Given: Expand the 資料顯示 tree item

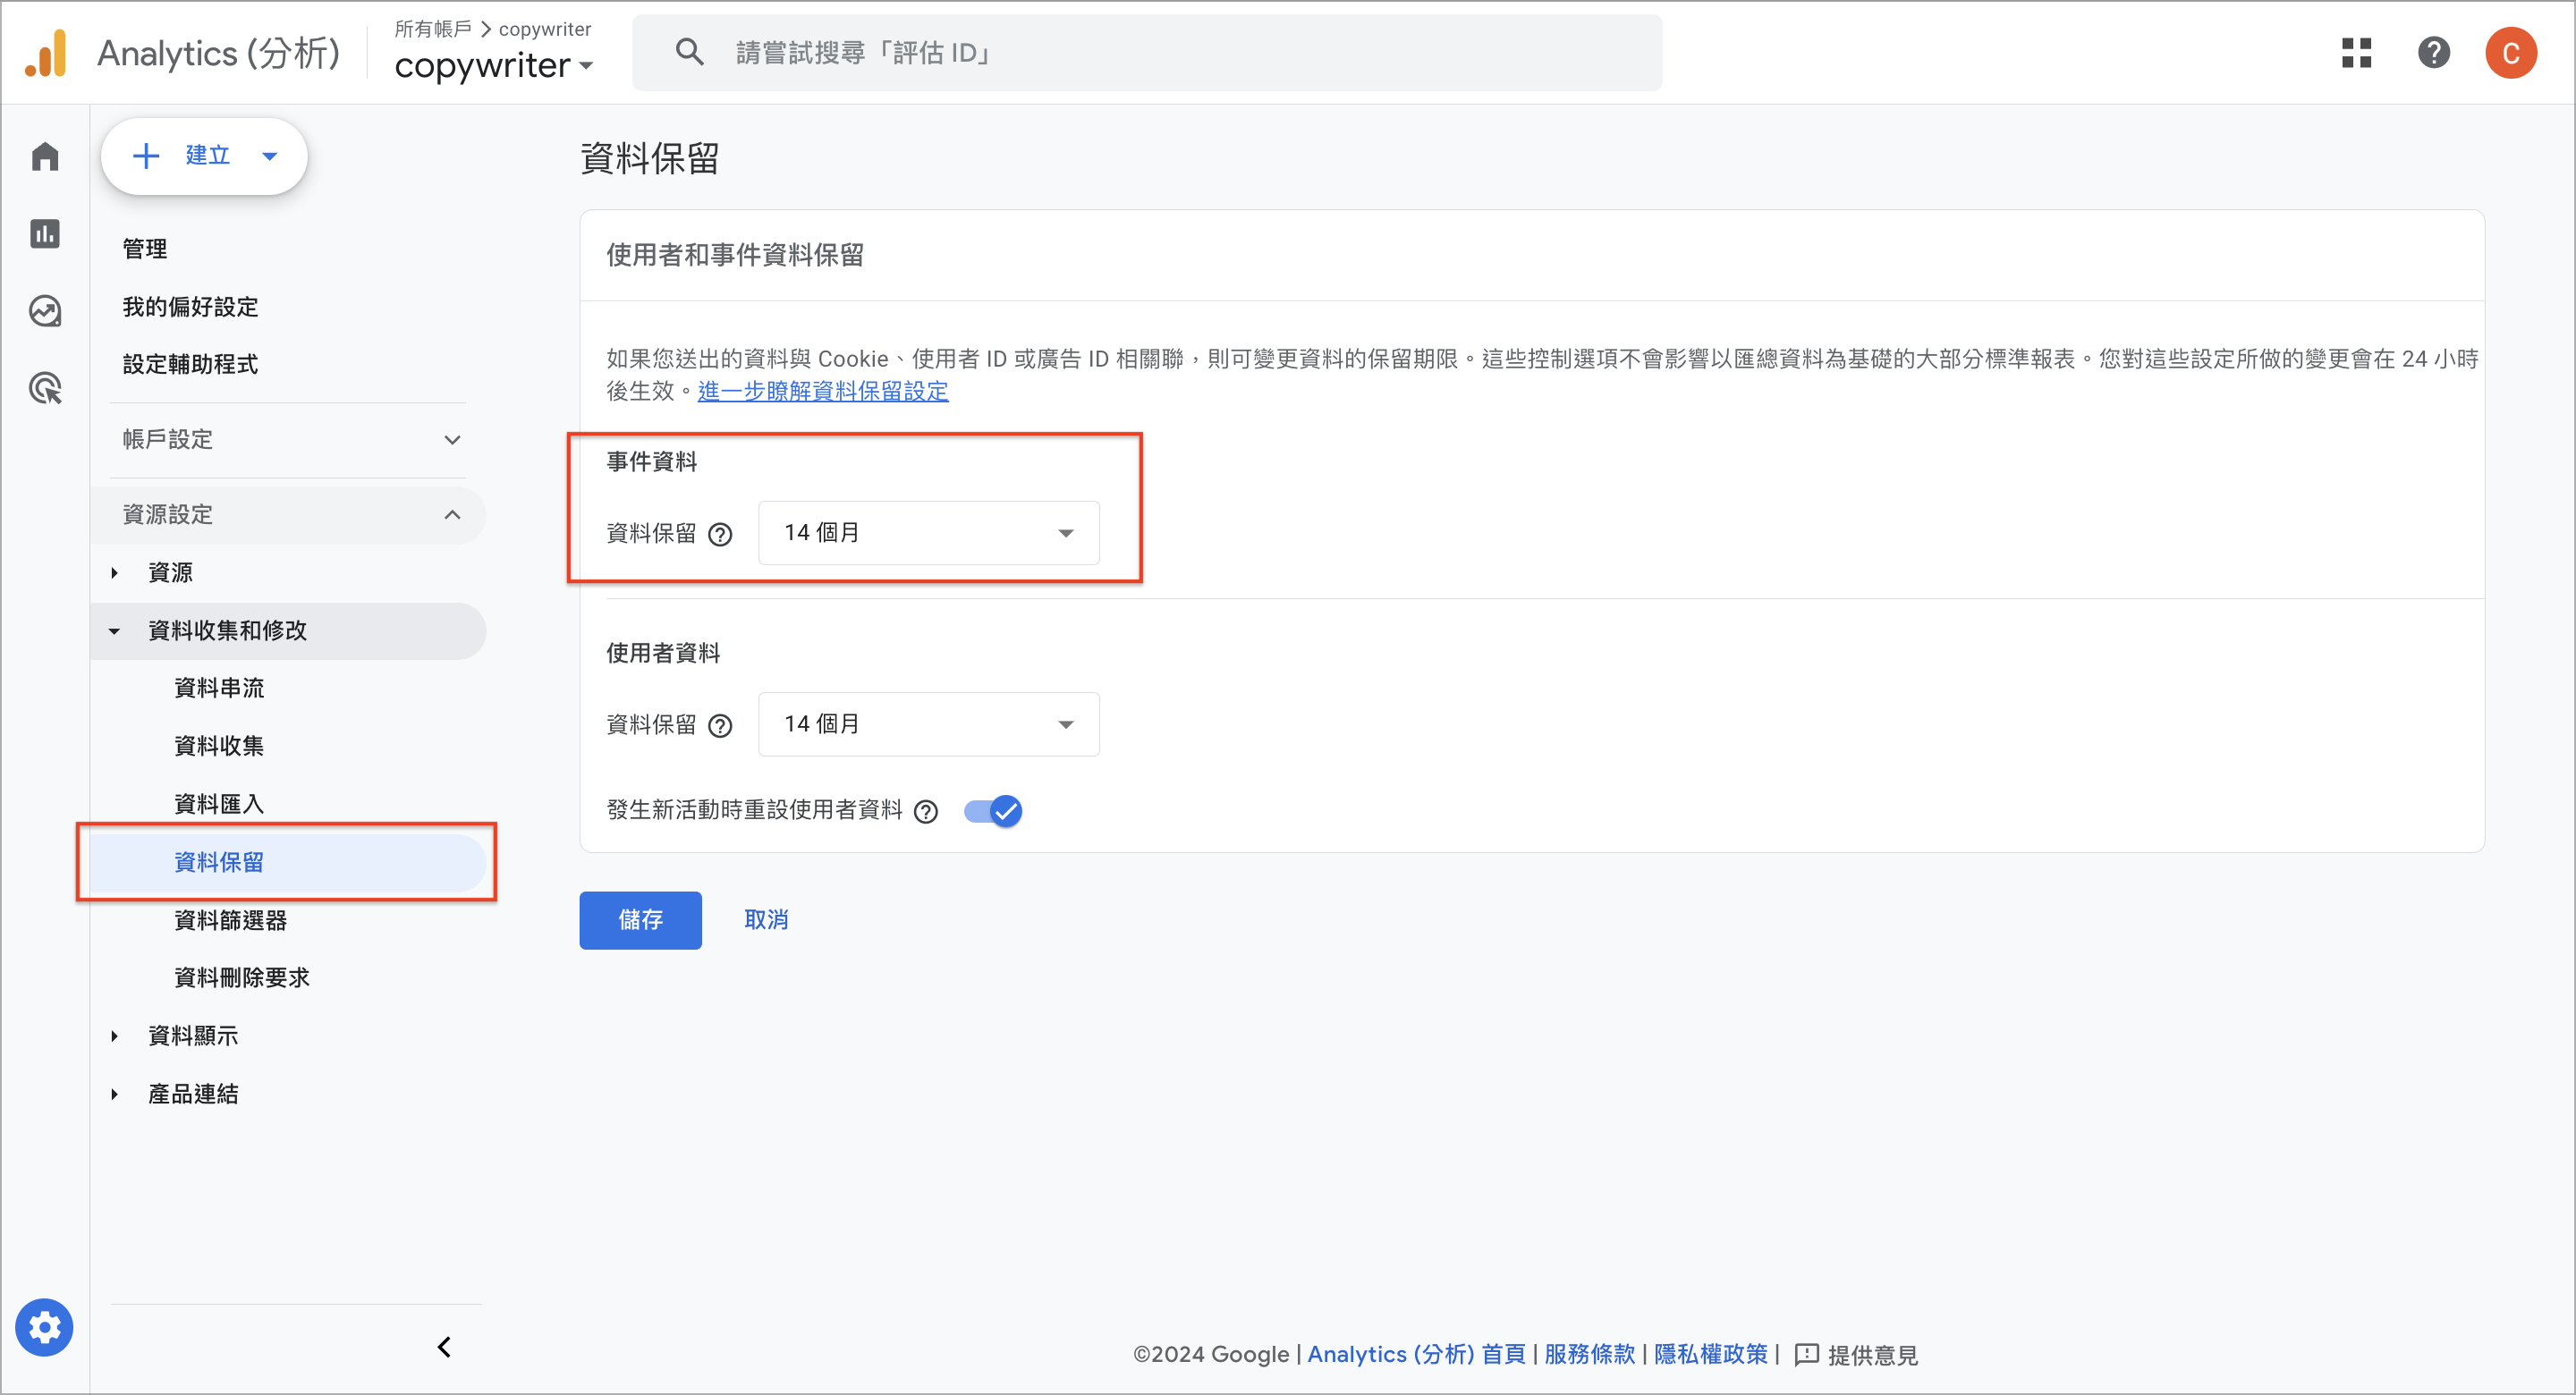Looking at the screenshot, I should [114, 1036].
